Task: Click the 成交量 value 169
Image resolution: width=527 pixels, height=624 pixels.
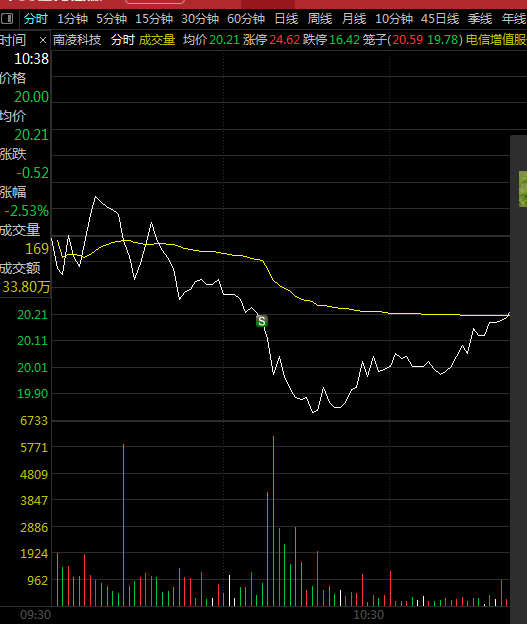Action: (x=37, y=249)
